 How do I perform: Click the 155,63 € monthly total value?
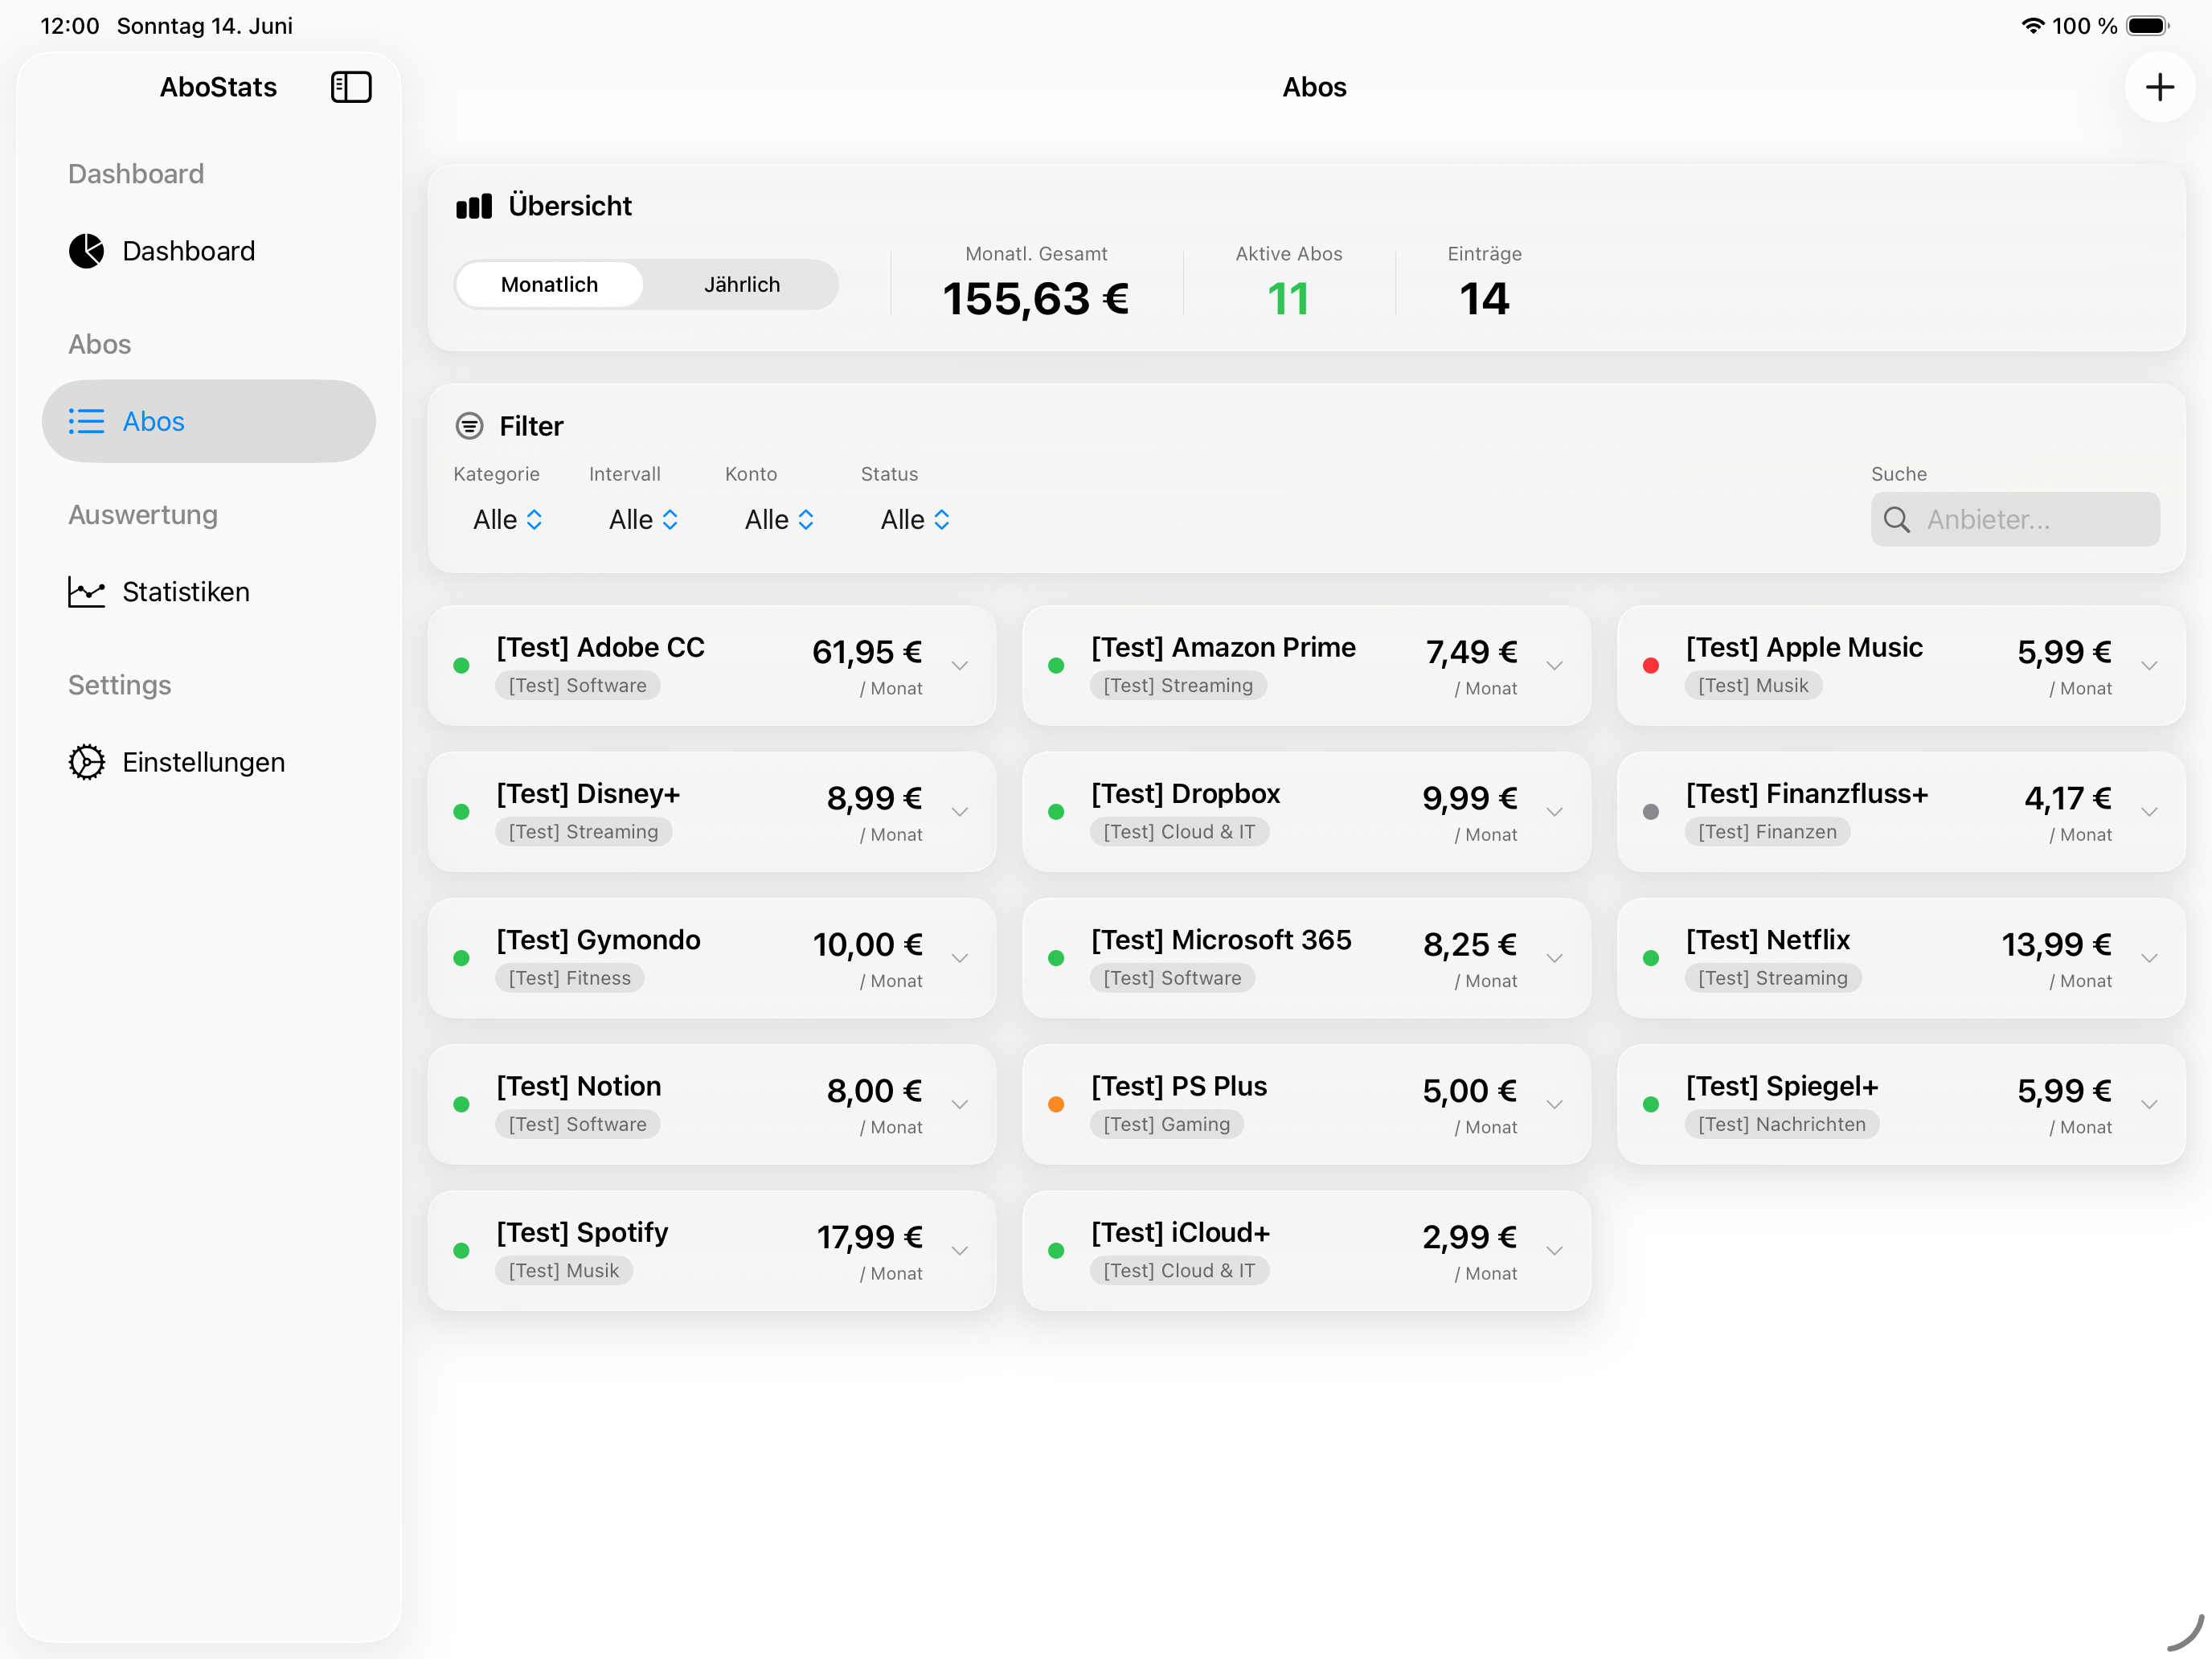click(1036, 299)
